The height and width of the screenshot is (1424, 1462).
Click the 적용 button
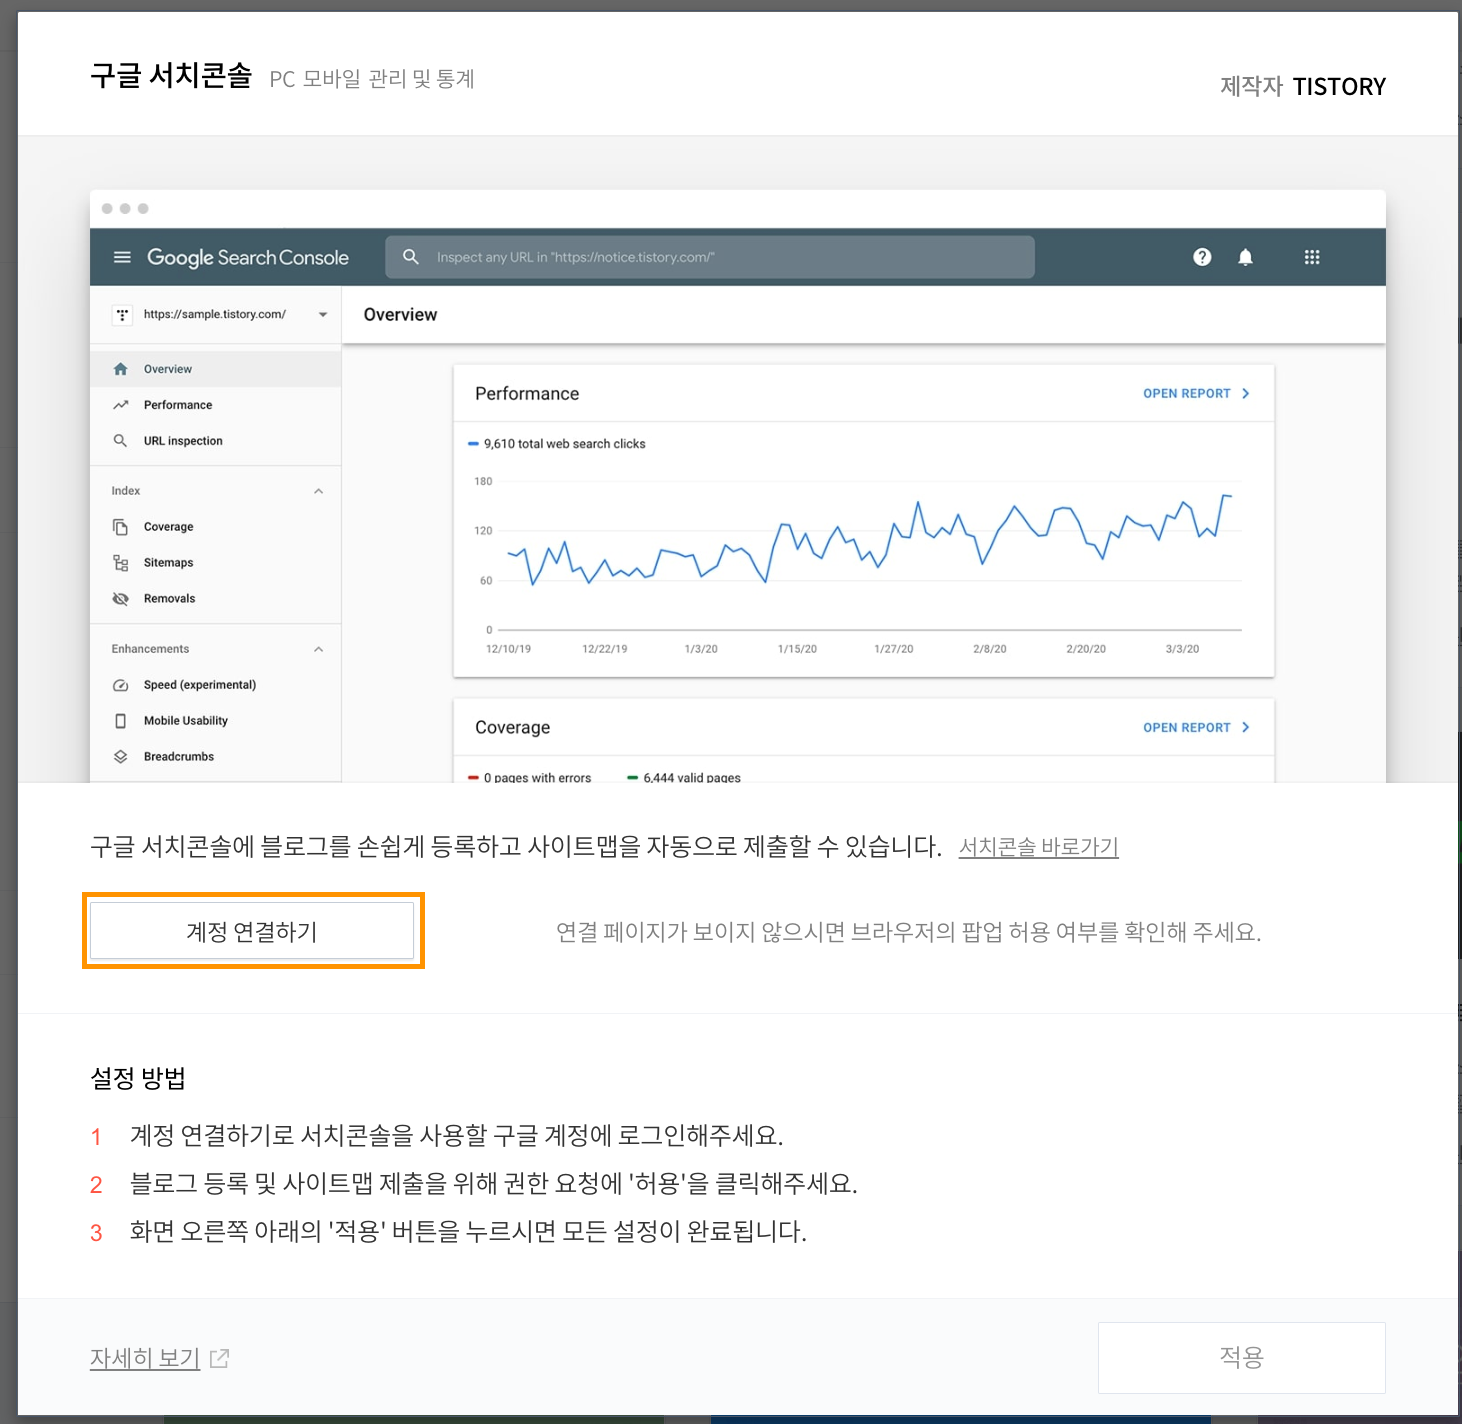(x=1241, y=1357)
